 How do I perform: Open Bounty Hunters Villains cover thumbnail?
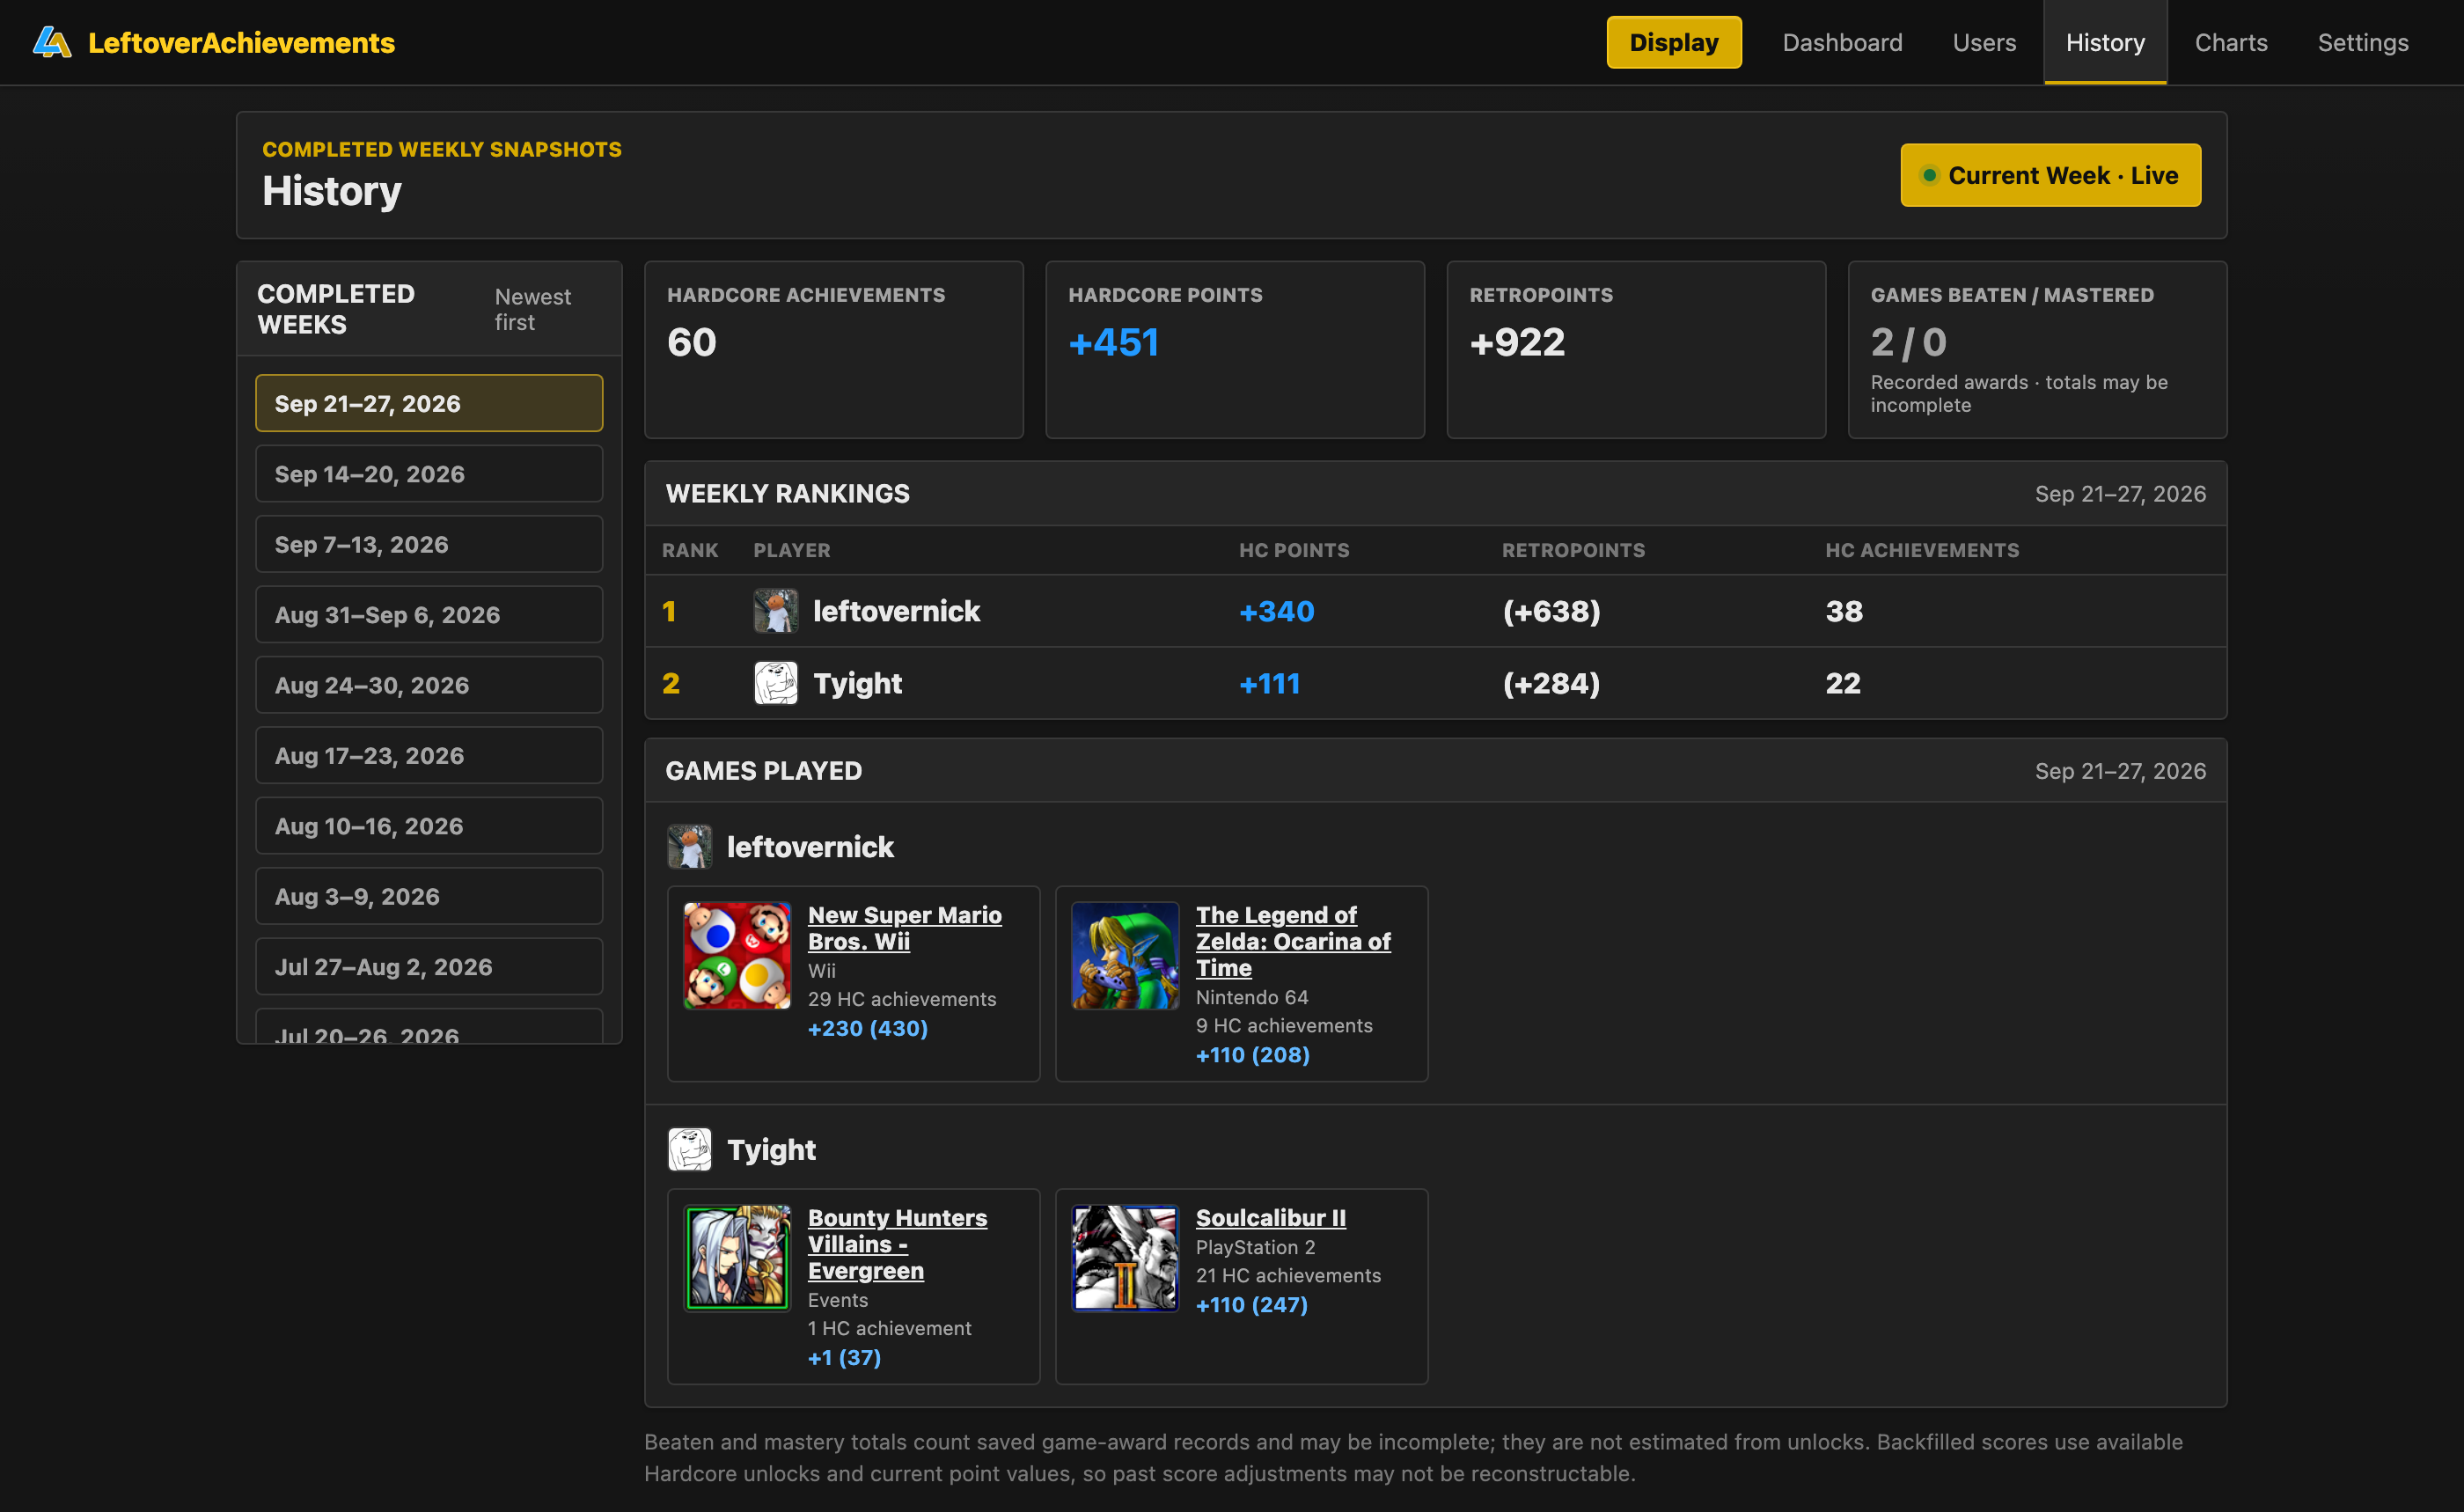point(737,1258)
